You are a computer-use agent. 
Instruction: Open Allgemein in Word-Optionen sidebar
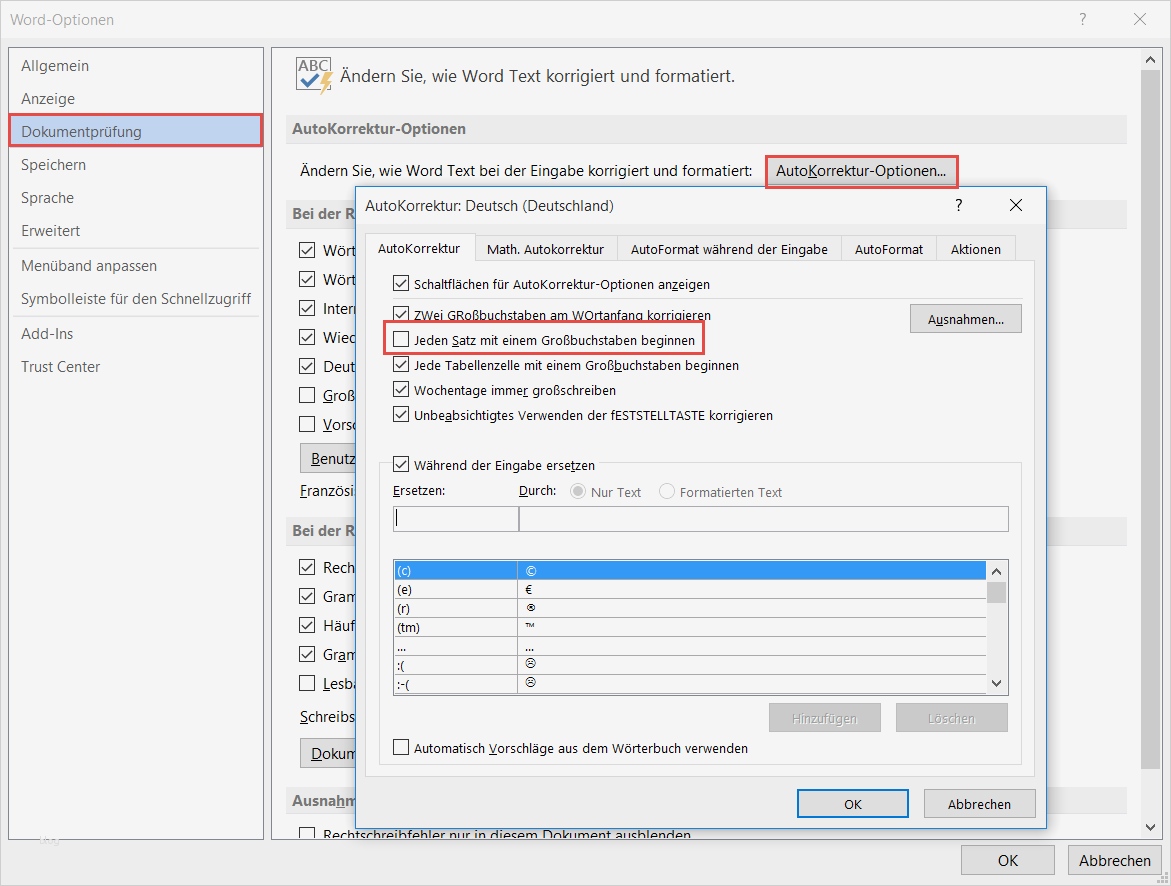click(136, 66)
